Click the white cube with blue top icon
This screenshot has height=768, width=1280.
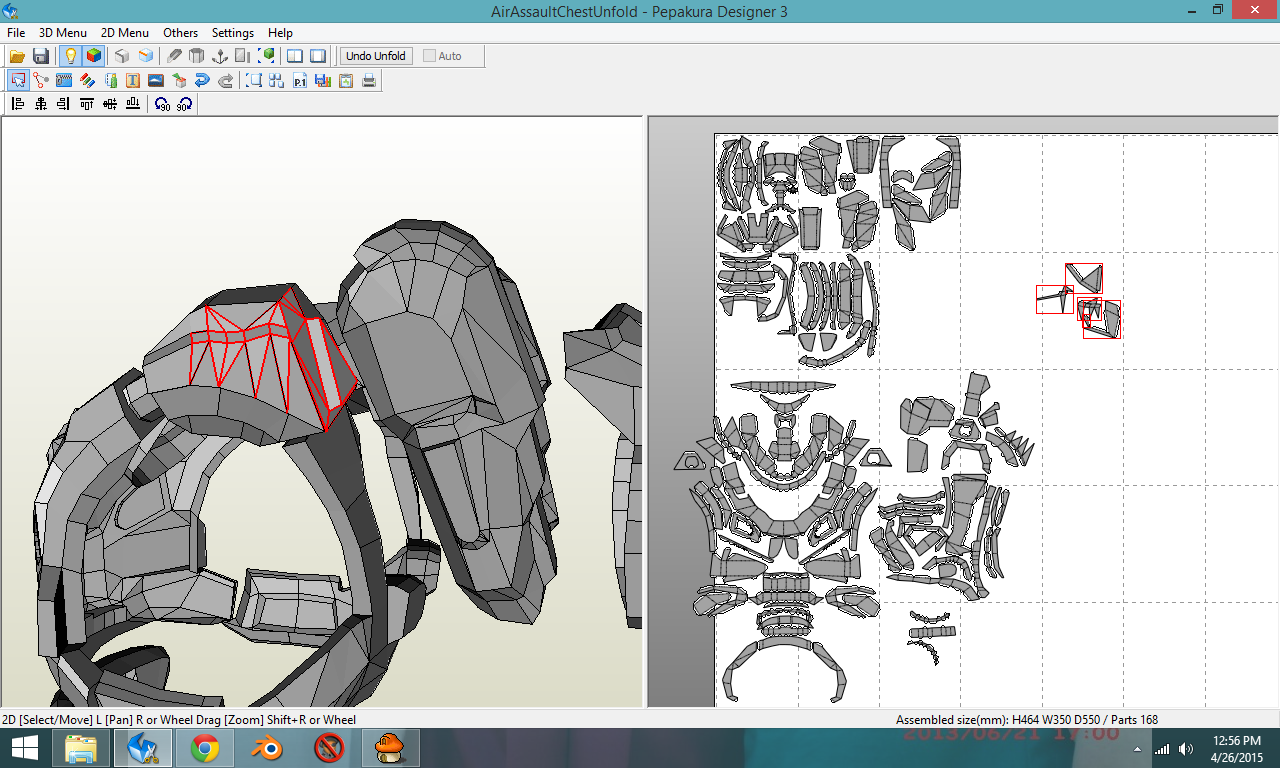(146, 56)
